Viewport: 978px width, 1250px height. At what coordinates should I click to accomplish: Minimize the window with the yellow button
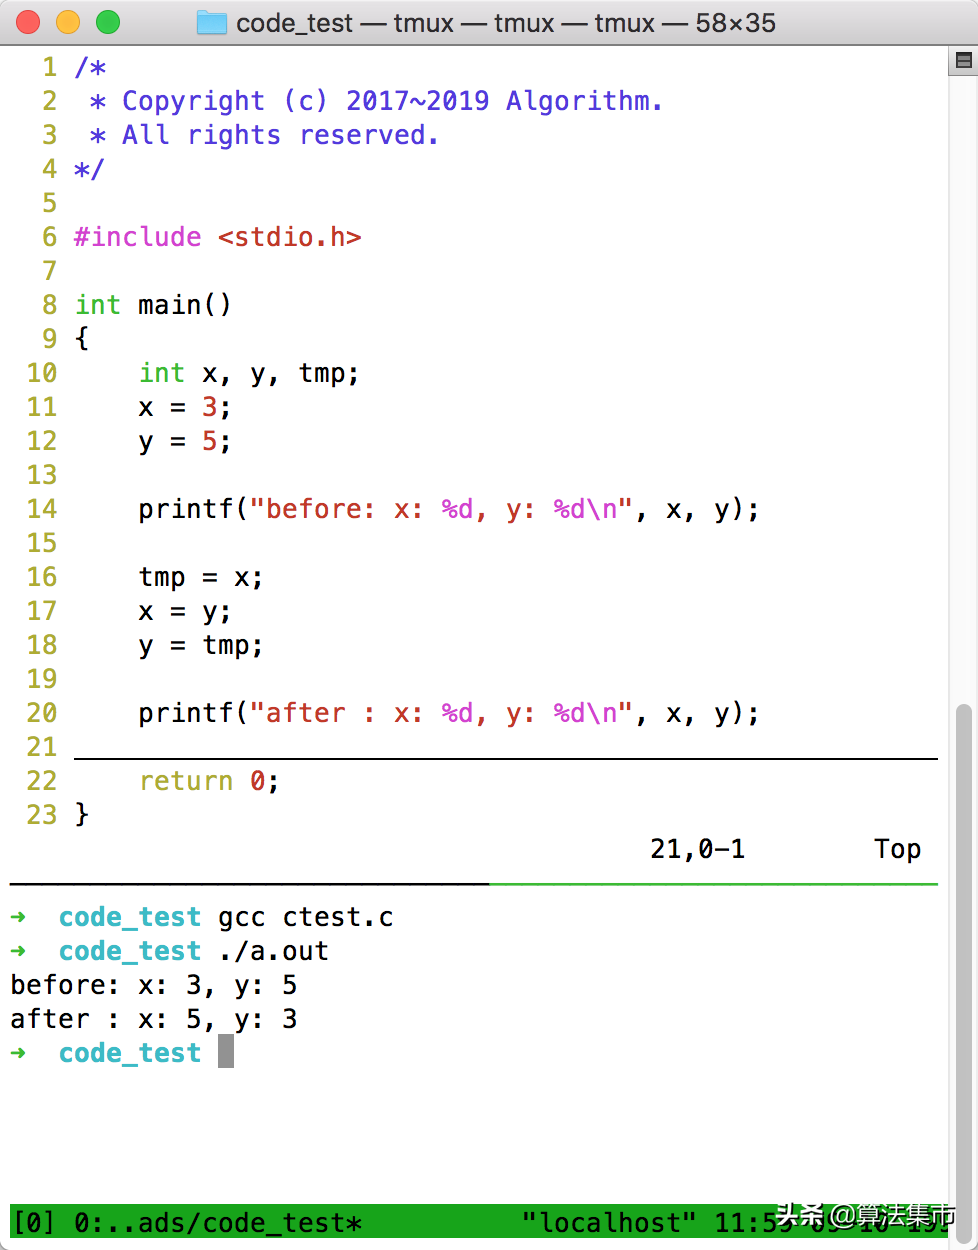pyautogui.click(x=68, y=22)
